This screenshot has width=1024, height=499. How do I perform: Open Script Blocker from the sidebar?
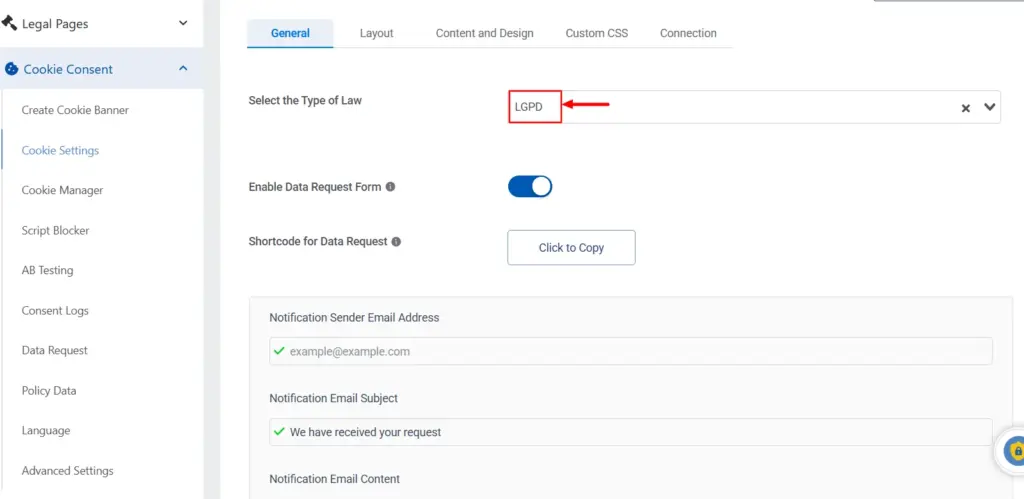click(55, 230)
